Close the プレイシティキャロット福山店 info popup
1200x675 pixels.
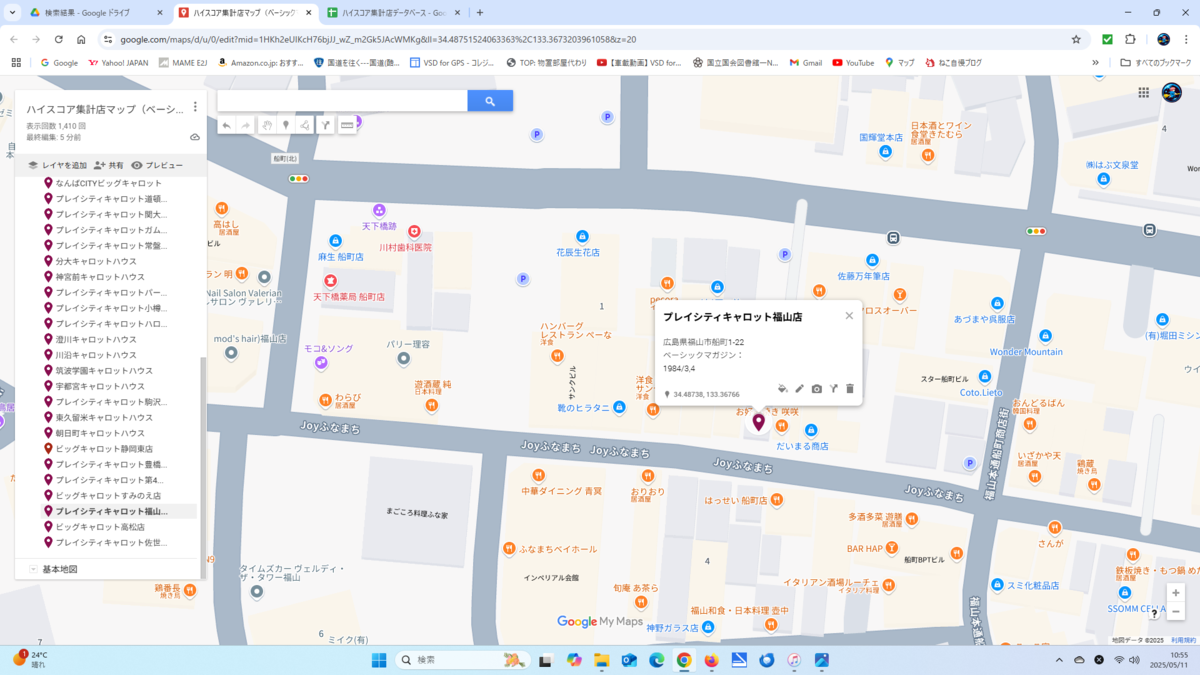[x=849, y=316]
